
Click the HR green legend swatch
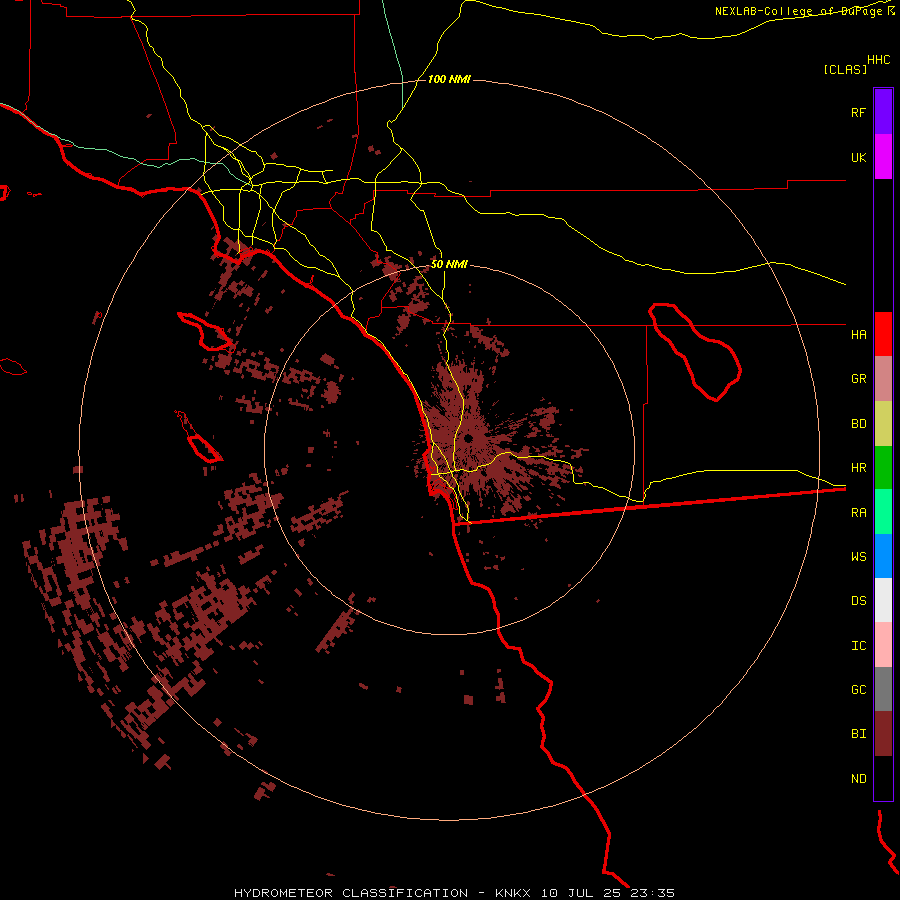coord(883,468)
